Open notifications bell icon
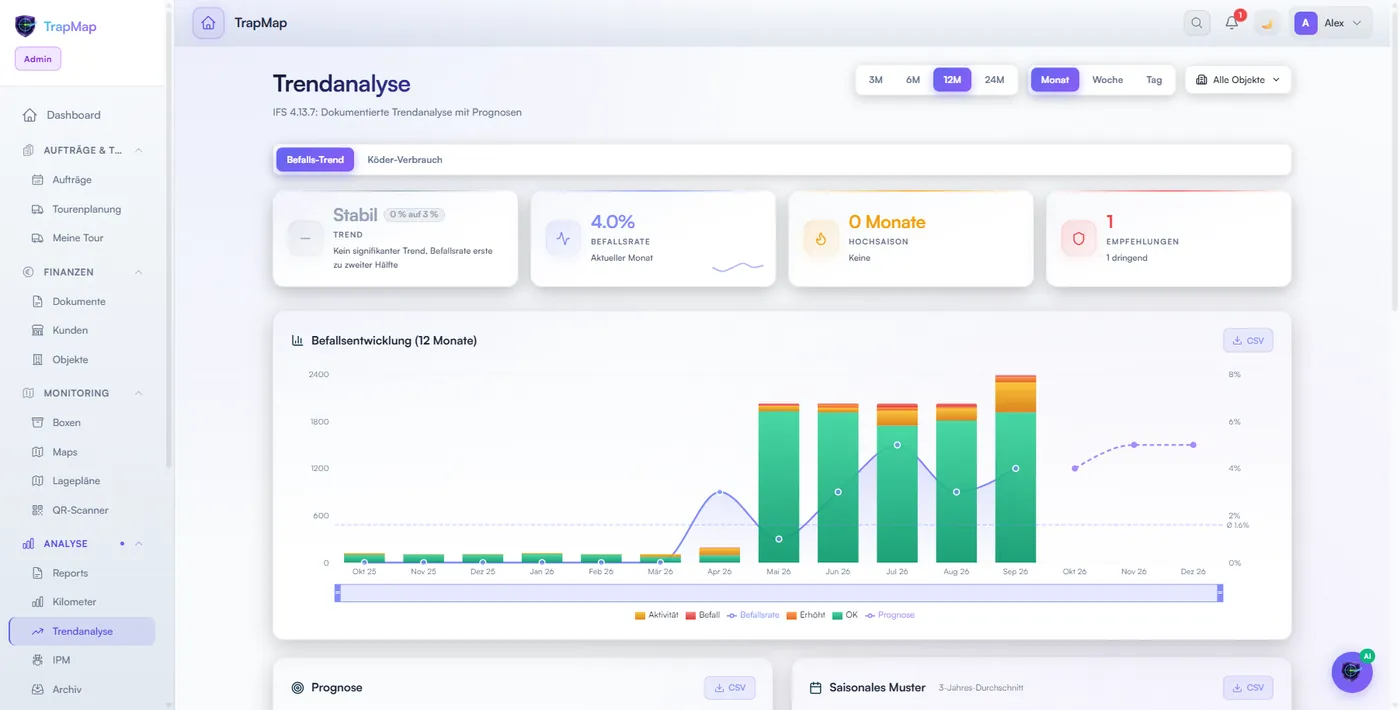 (x=1232, y=23)
